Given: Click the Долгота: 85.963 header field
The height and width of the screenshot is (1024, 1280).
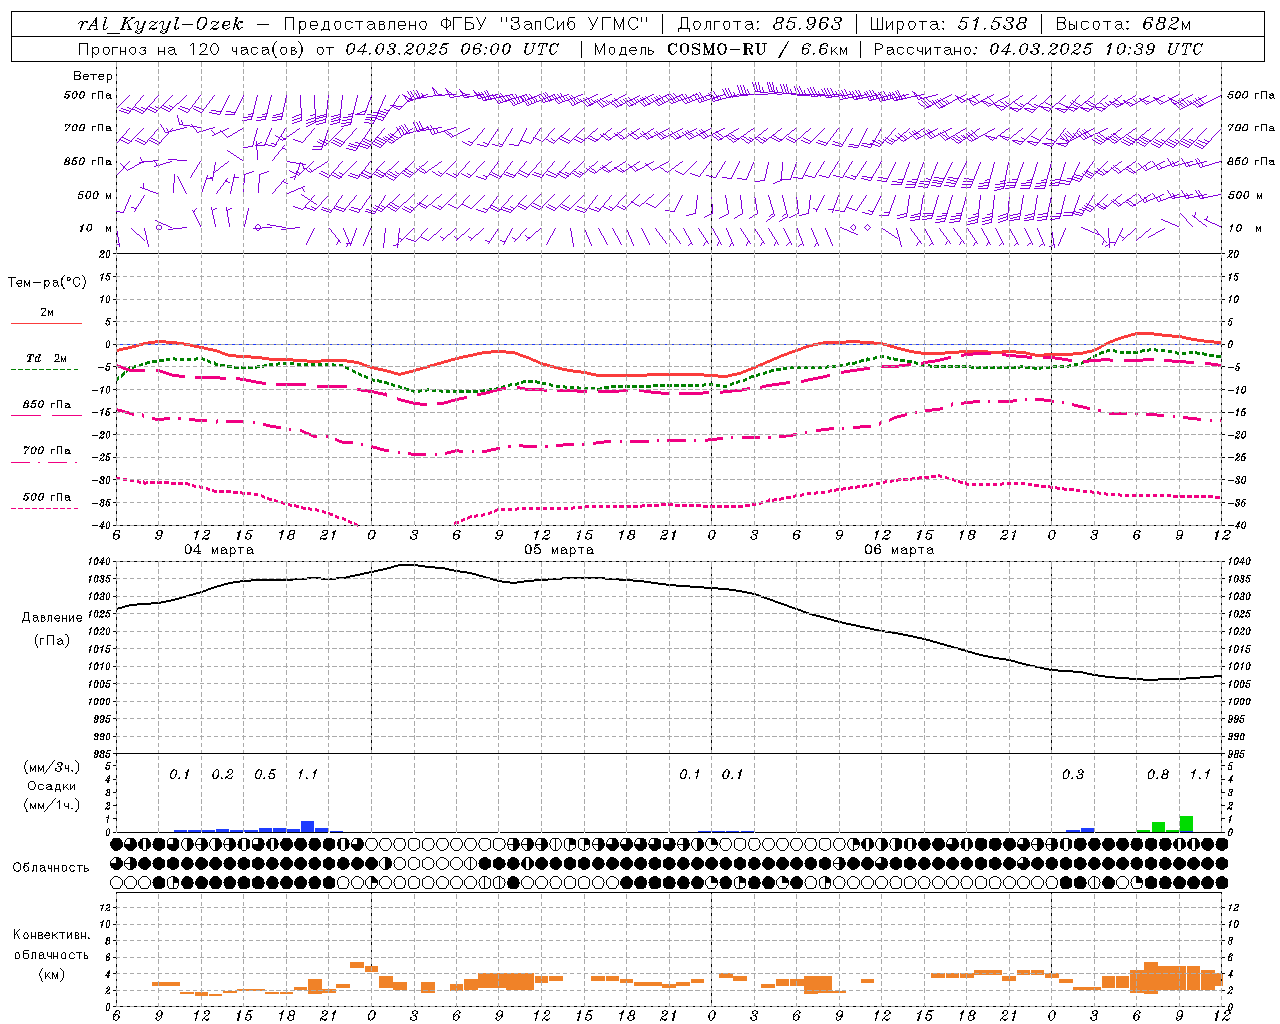Looking at the screenshot, I should click(760, 25).
